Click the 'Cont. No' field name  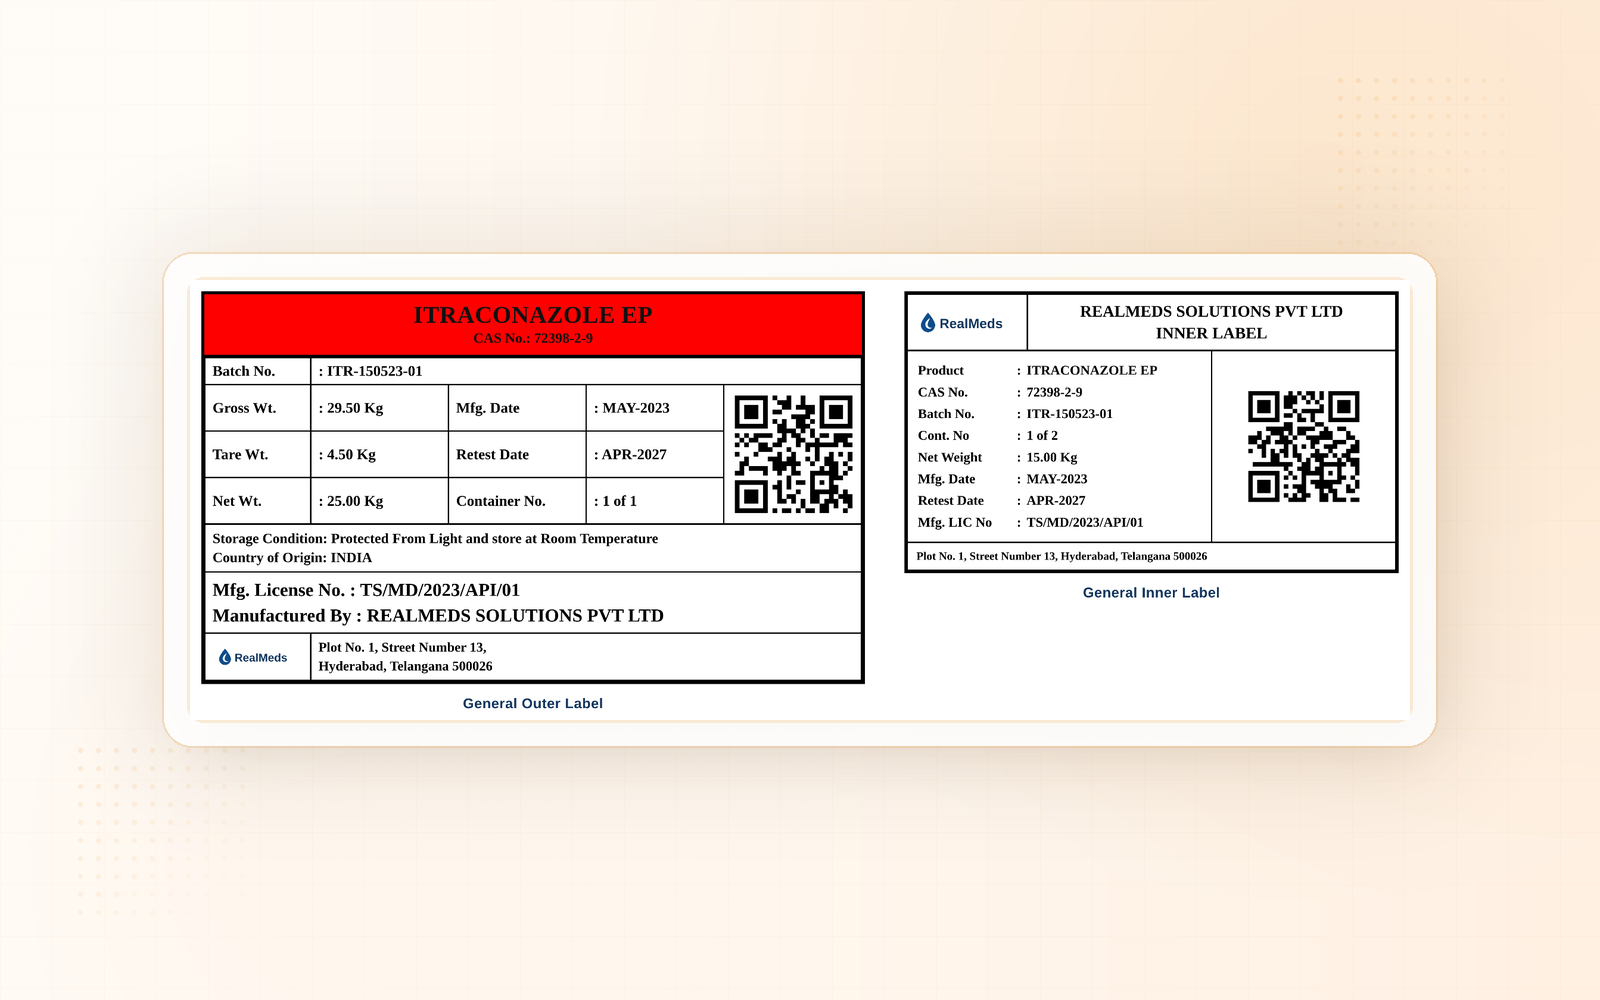point(943,436)
